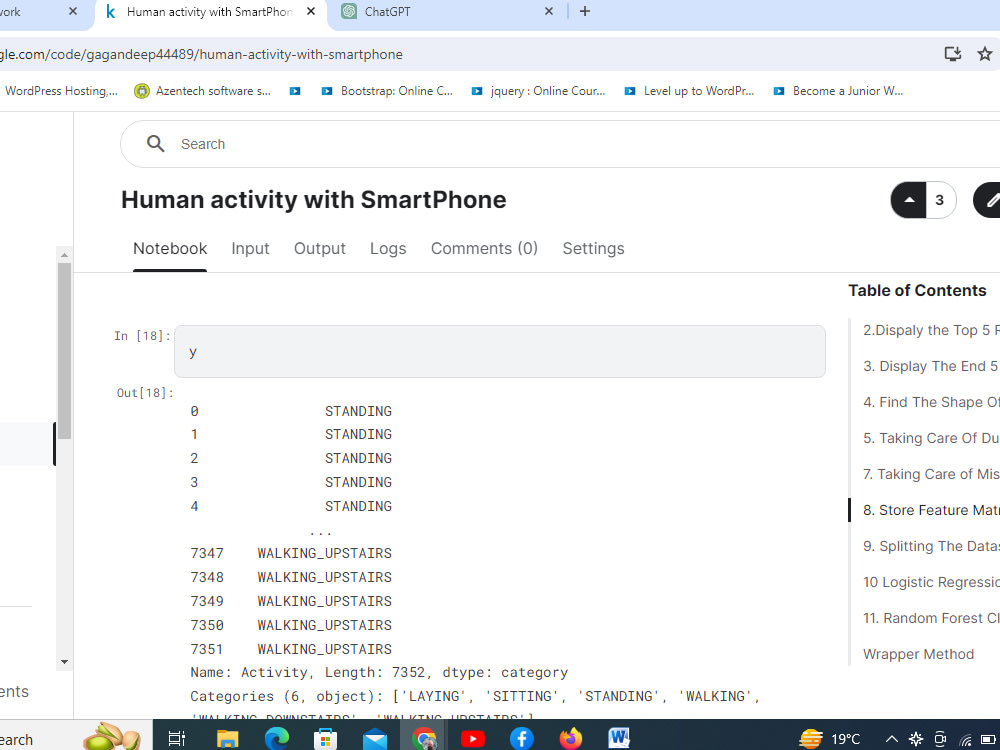Go to 4. Find The Shape contents entry
1000x750 pixels.
tap(930, 402)
